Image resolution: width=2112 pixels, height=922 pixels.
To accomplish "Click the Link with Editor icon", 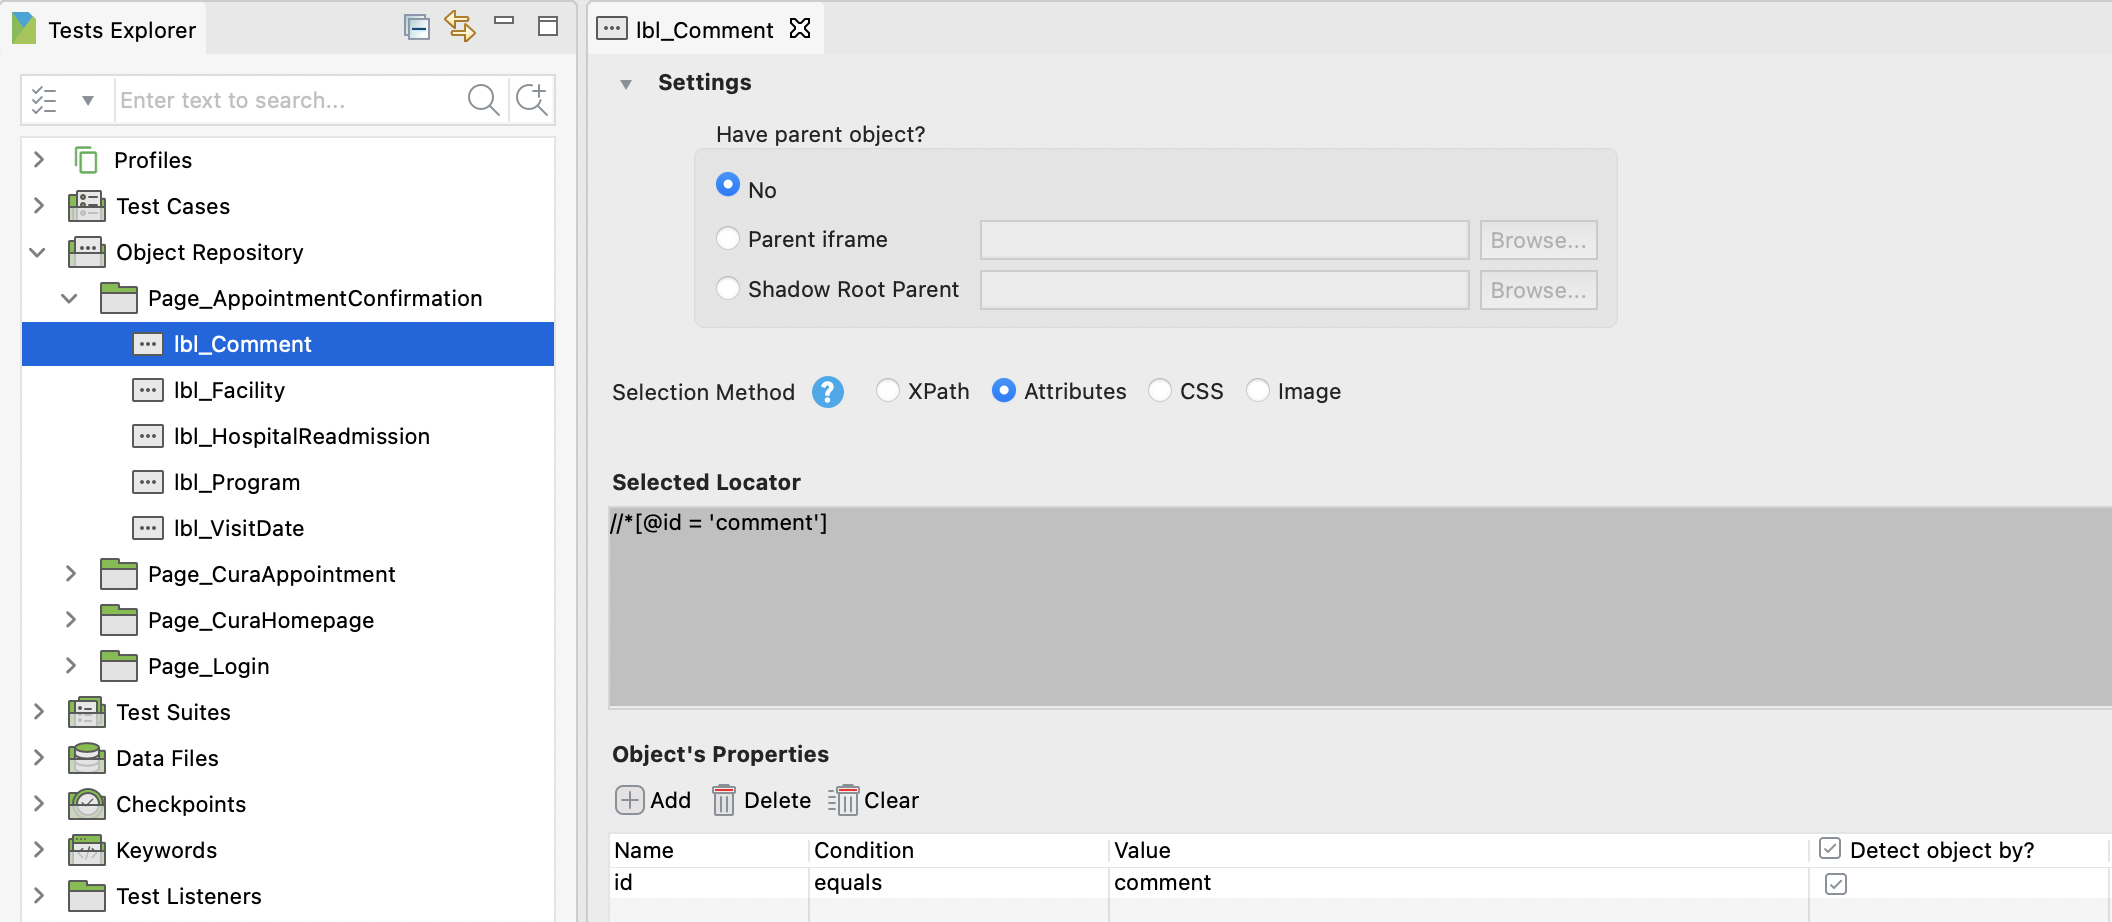I will tap(460, 27).
